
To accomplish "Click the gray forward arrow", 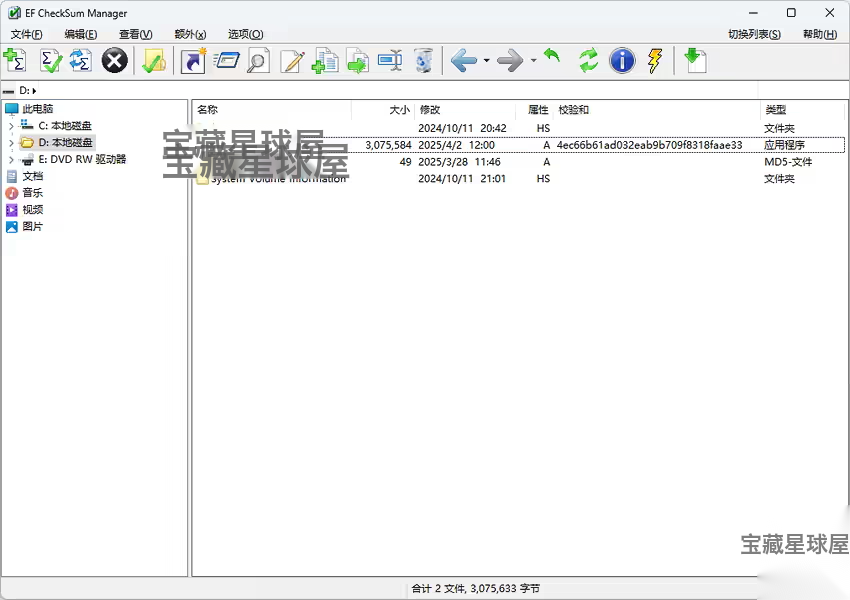I will [510, 60].
